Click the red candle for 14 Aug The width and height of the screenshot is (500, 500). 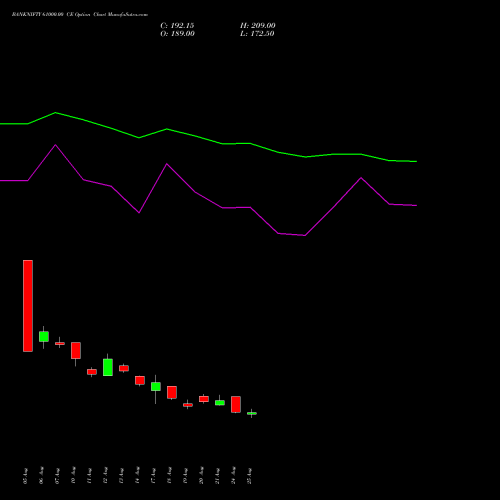pyautogui.click(x=140, y=380)
